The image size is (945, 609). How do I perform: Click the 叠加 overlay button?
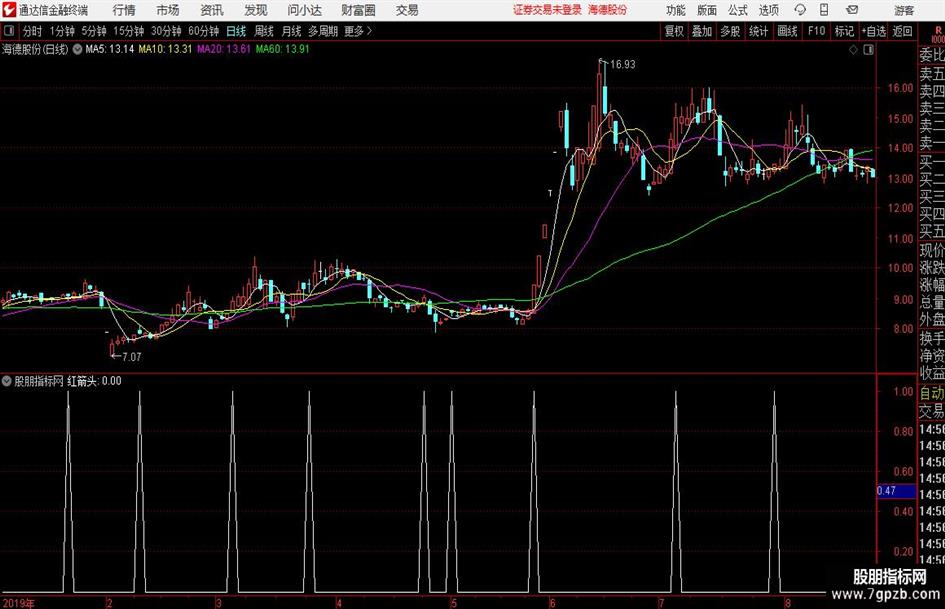click(x=702, y=31)
